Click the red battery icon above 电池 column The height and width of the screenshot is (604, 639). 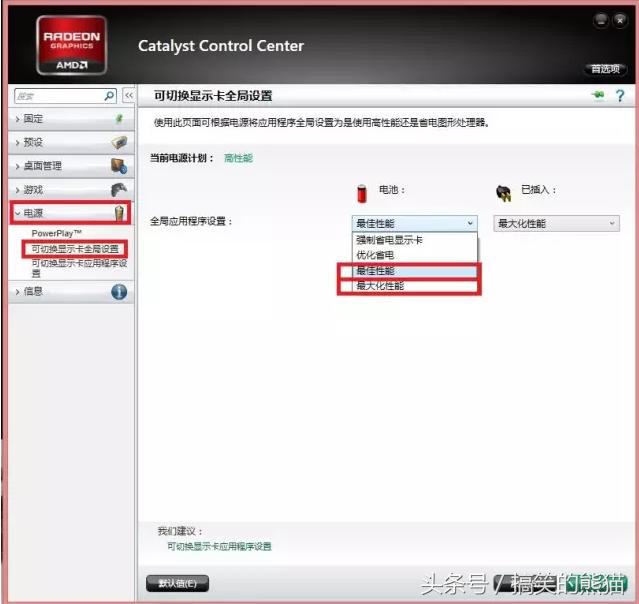pos(361,193)
